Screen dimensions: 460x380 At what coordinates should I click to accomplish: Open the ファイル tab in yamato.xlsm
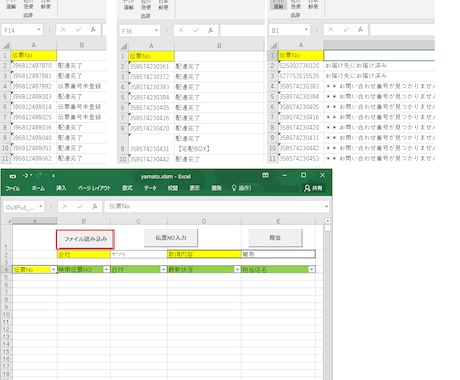click(12, 188)
